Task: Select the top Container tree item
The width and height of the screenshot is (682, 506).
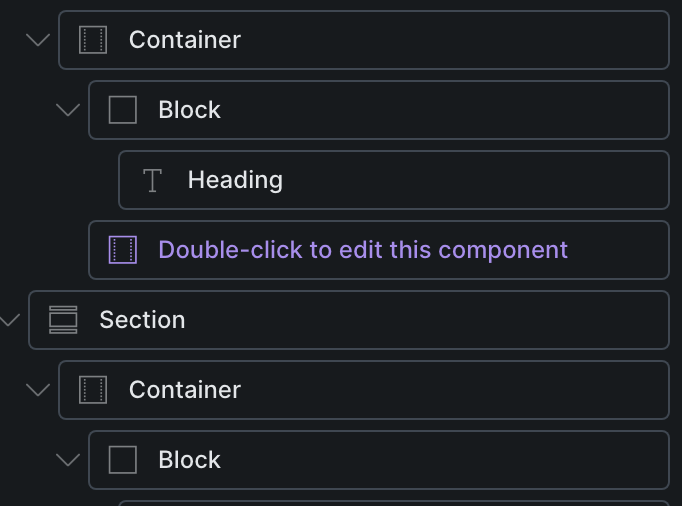Action: [364, 40]
